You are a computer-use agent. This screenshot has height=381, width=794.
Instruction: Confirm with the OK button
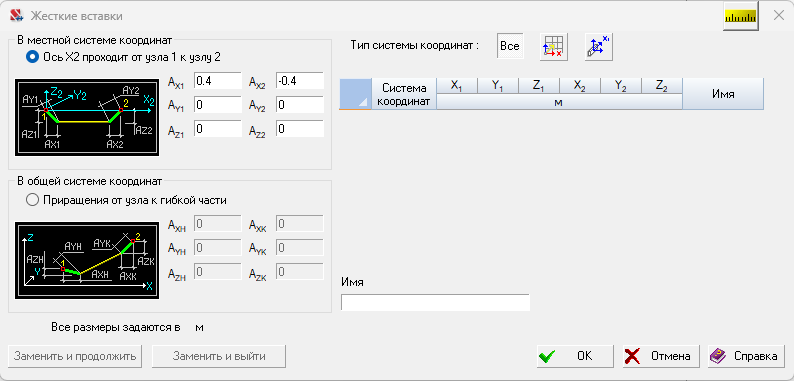point(575,356)
